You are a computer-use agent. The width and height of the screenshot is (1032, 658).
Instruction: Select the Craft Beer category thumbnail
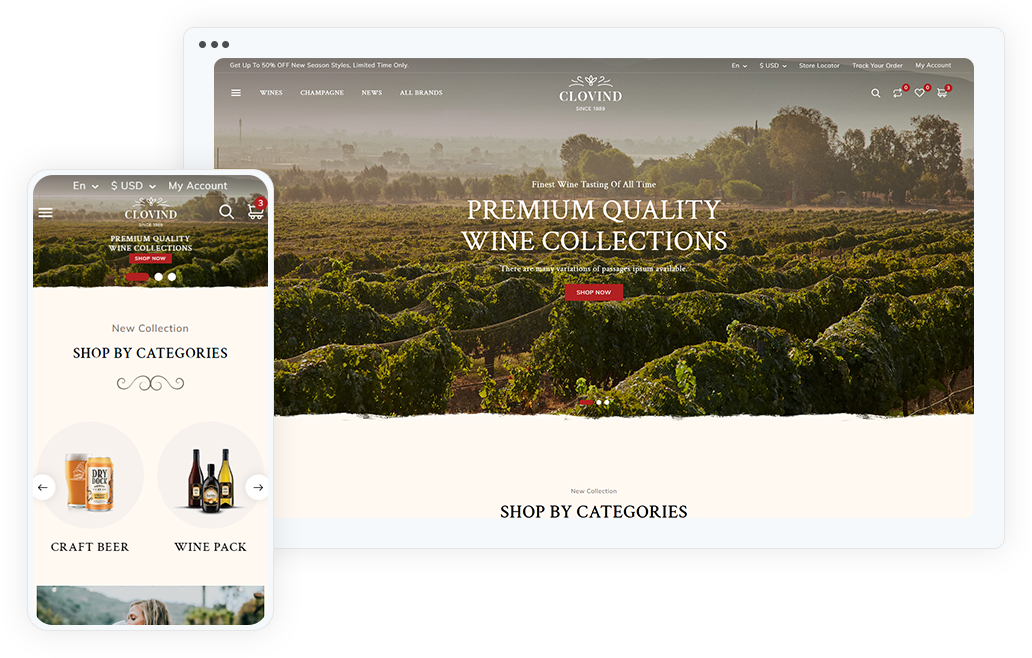(90, 475)
